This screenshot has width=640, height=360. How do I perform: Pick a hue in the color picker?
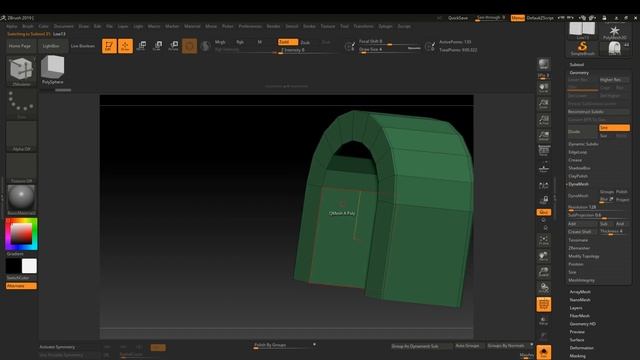[x=21, y=234]
